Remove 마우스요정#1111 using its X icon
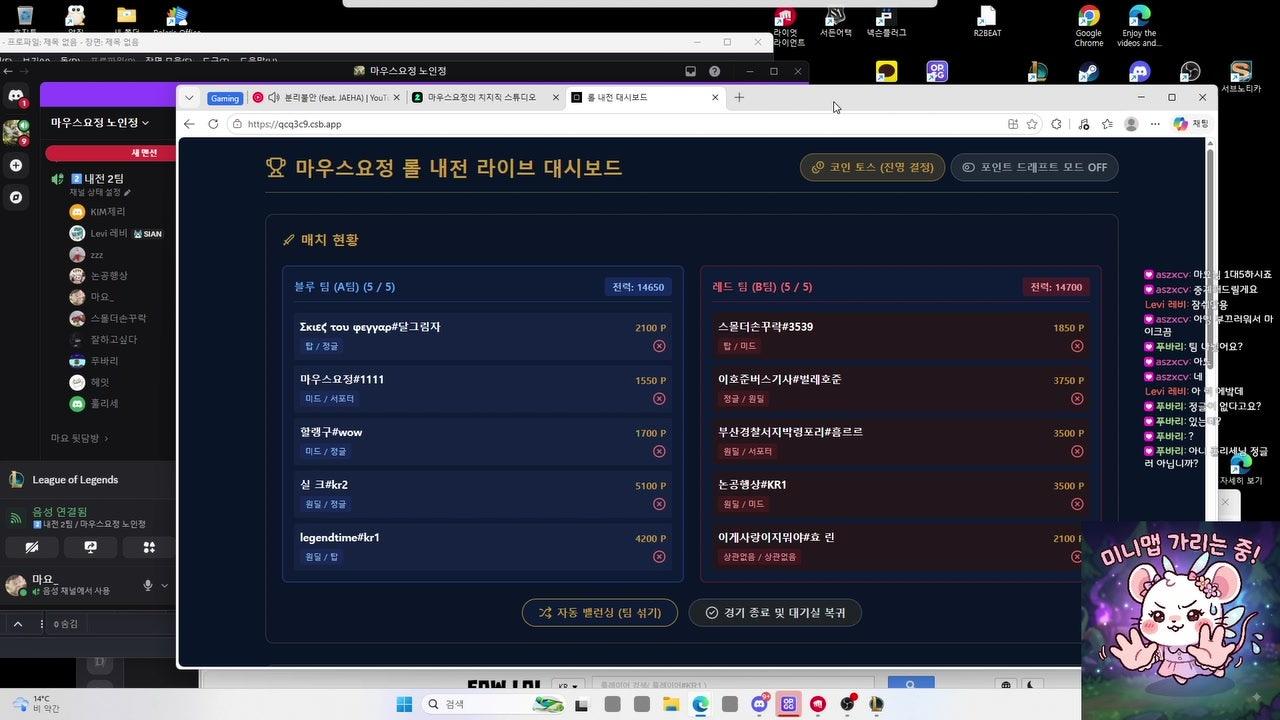Viewport: 1280px width, 720px height. [x=659, y=399]
